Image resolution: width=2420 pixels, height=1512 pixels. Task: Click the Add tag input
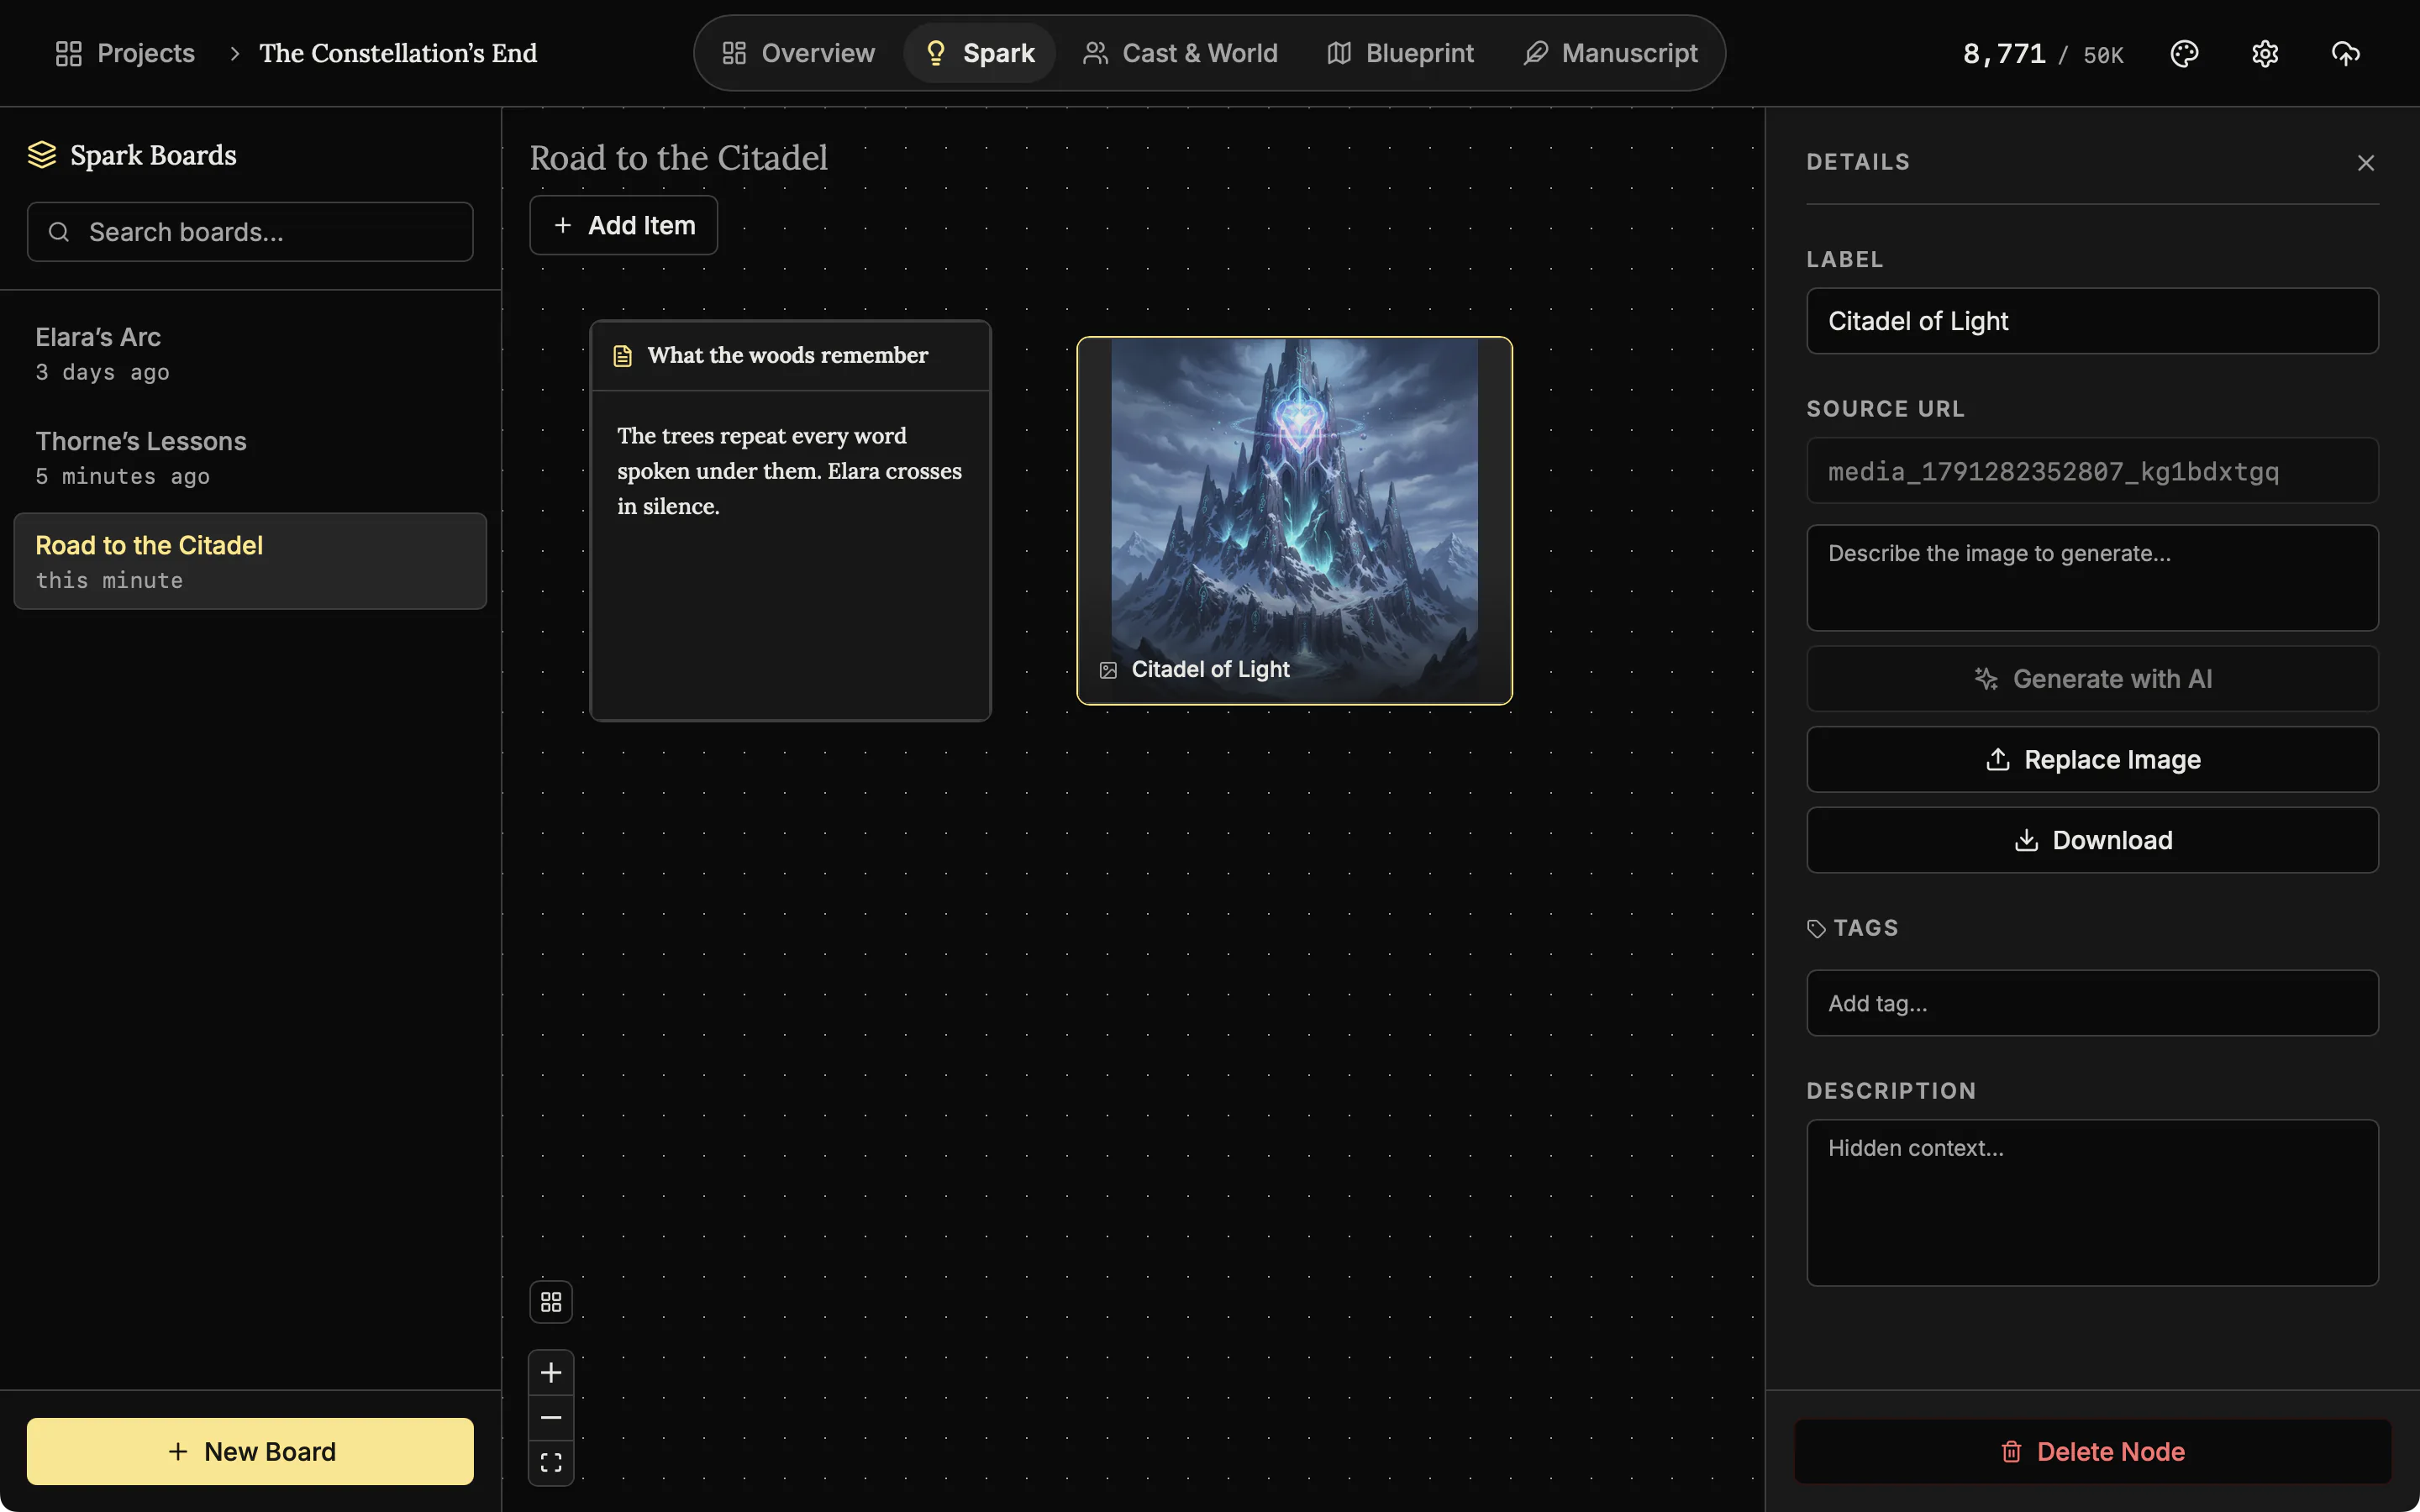click(2092, 1003)
